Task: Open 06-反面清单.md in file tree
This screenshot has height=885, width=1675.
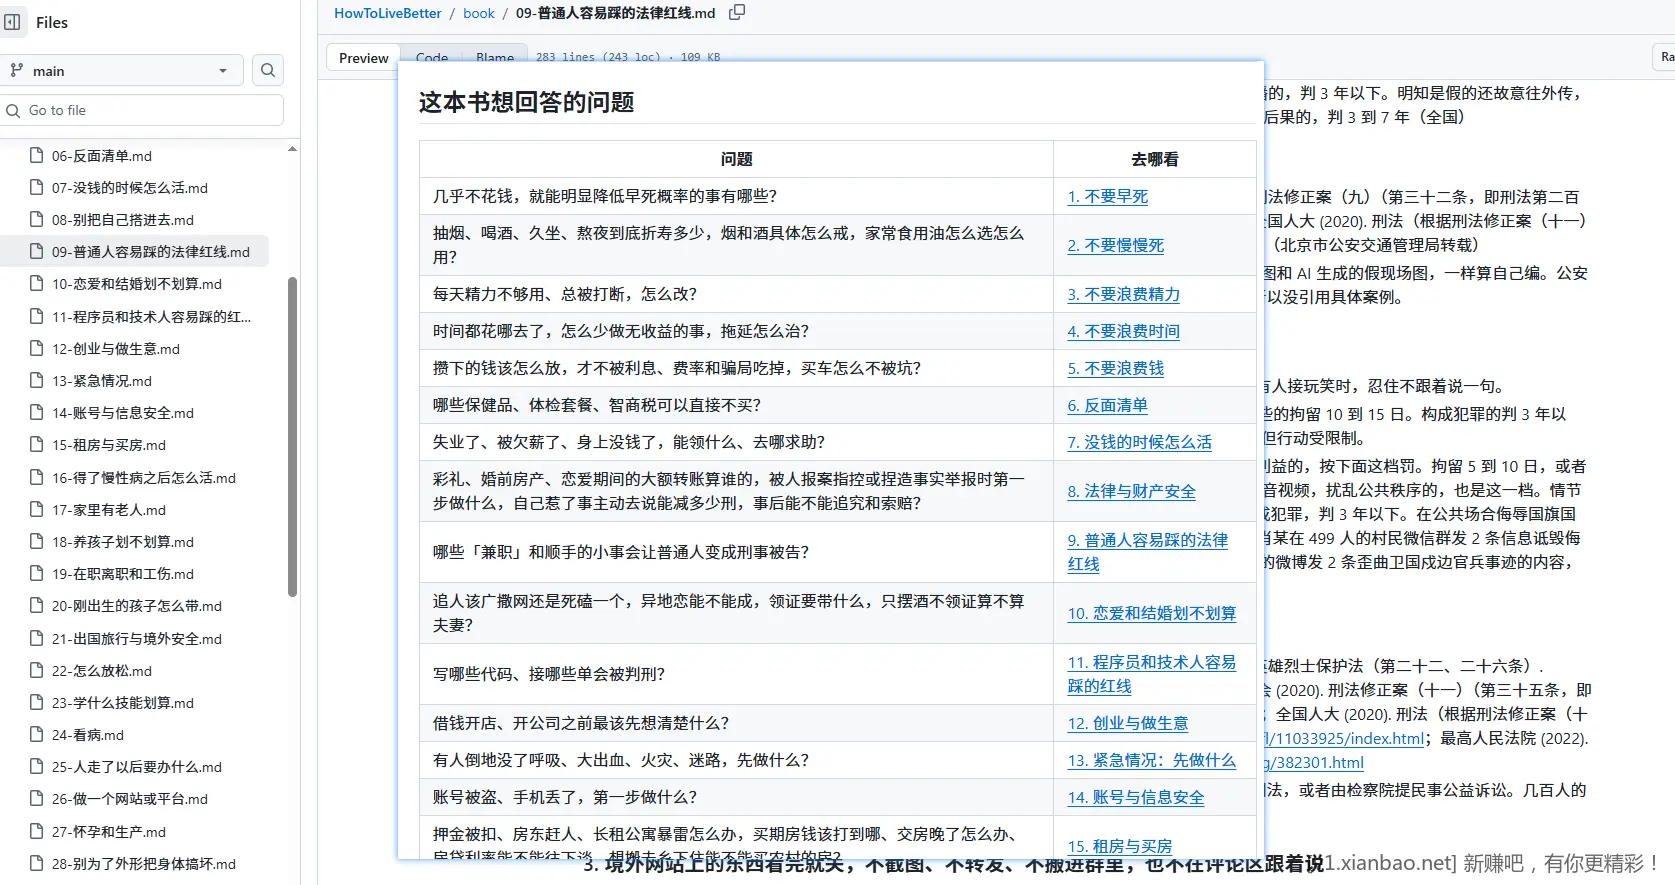Action: pos(102,156)
